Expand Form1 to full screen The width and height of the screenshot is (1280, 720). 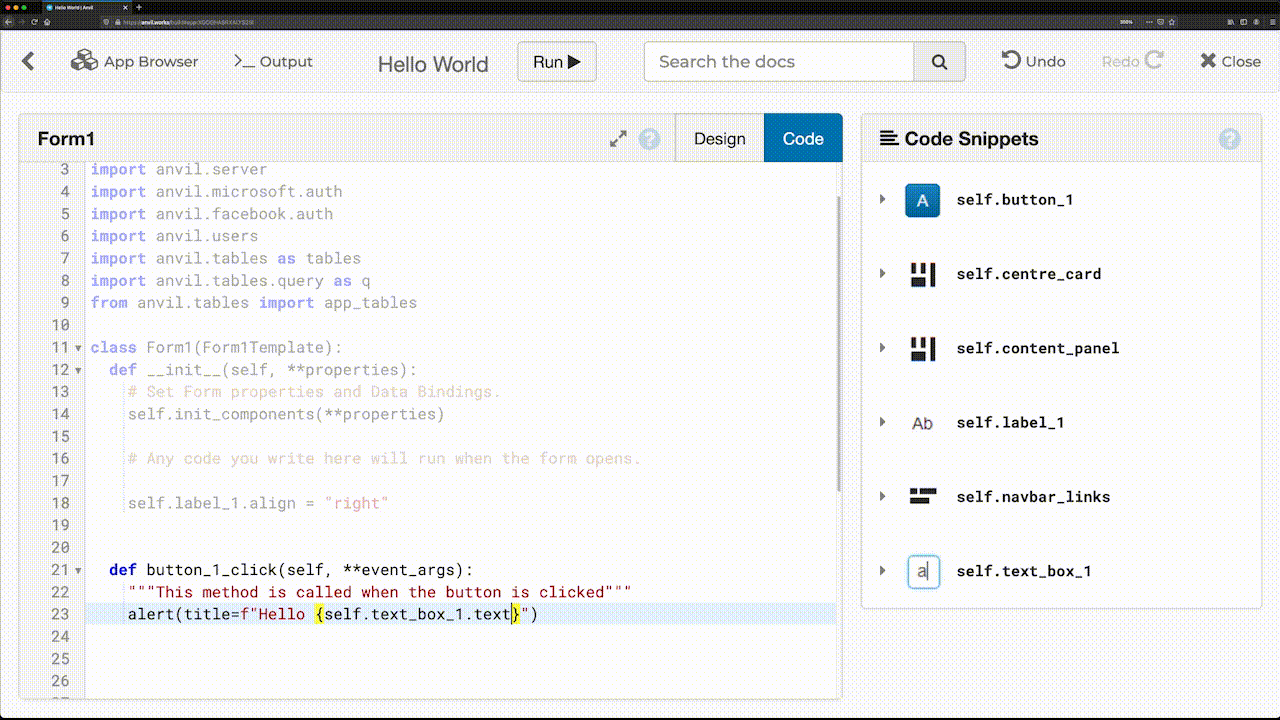[617, 139]
